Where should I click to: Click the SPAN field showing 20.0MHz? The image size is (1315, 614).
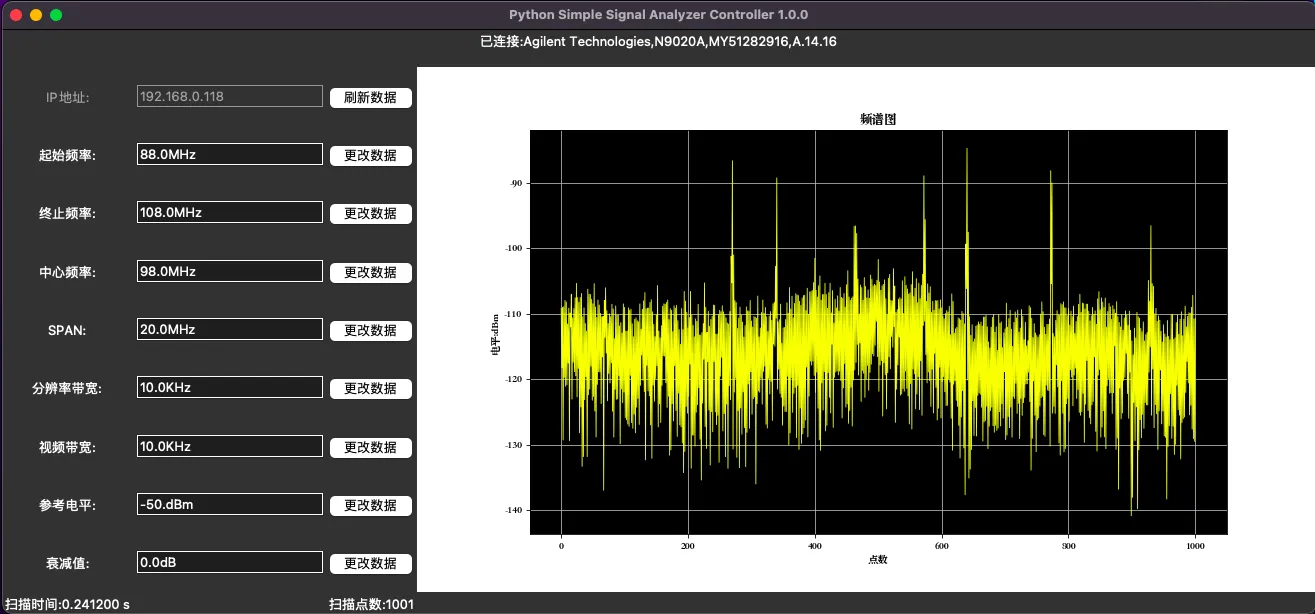pyautogui.click(x=230, y=329)
